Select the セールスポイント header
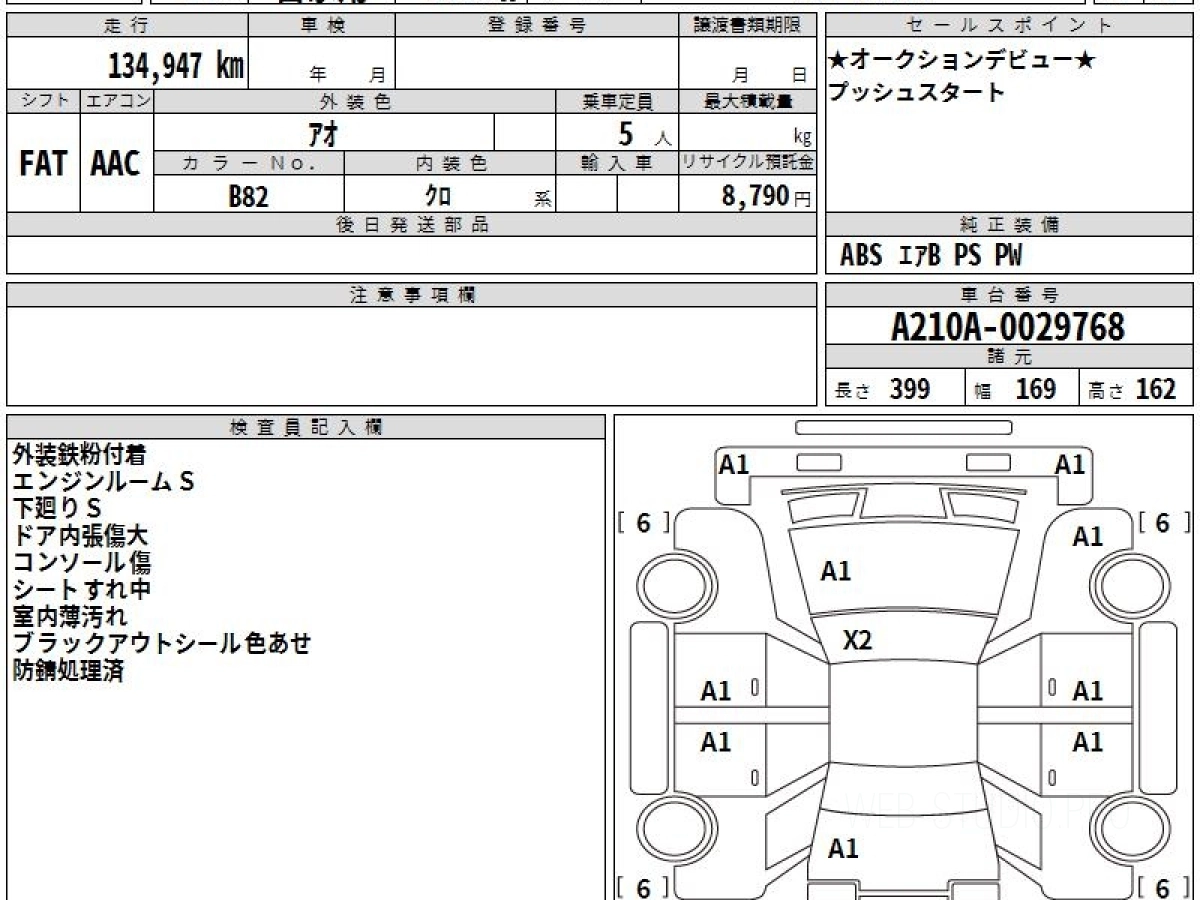The width and height of the screenshot is (1200, 900). [x=1010, y=26]
